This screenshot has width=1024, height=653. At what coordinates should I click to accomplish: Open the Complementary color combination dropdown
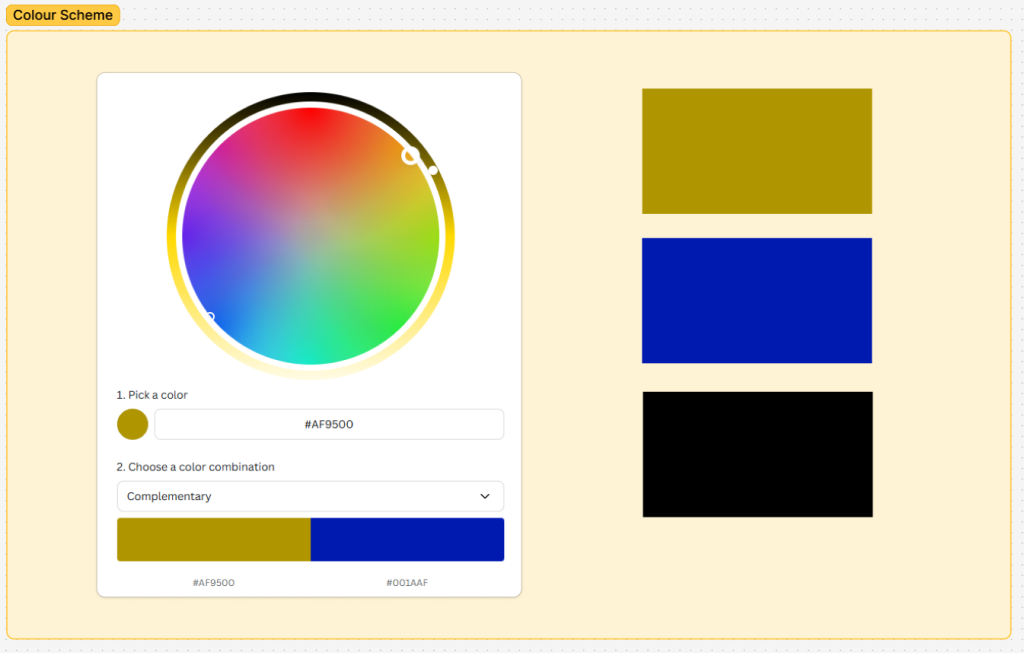[x=310, y=496]
